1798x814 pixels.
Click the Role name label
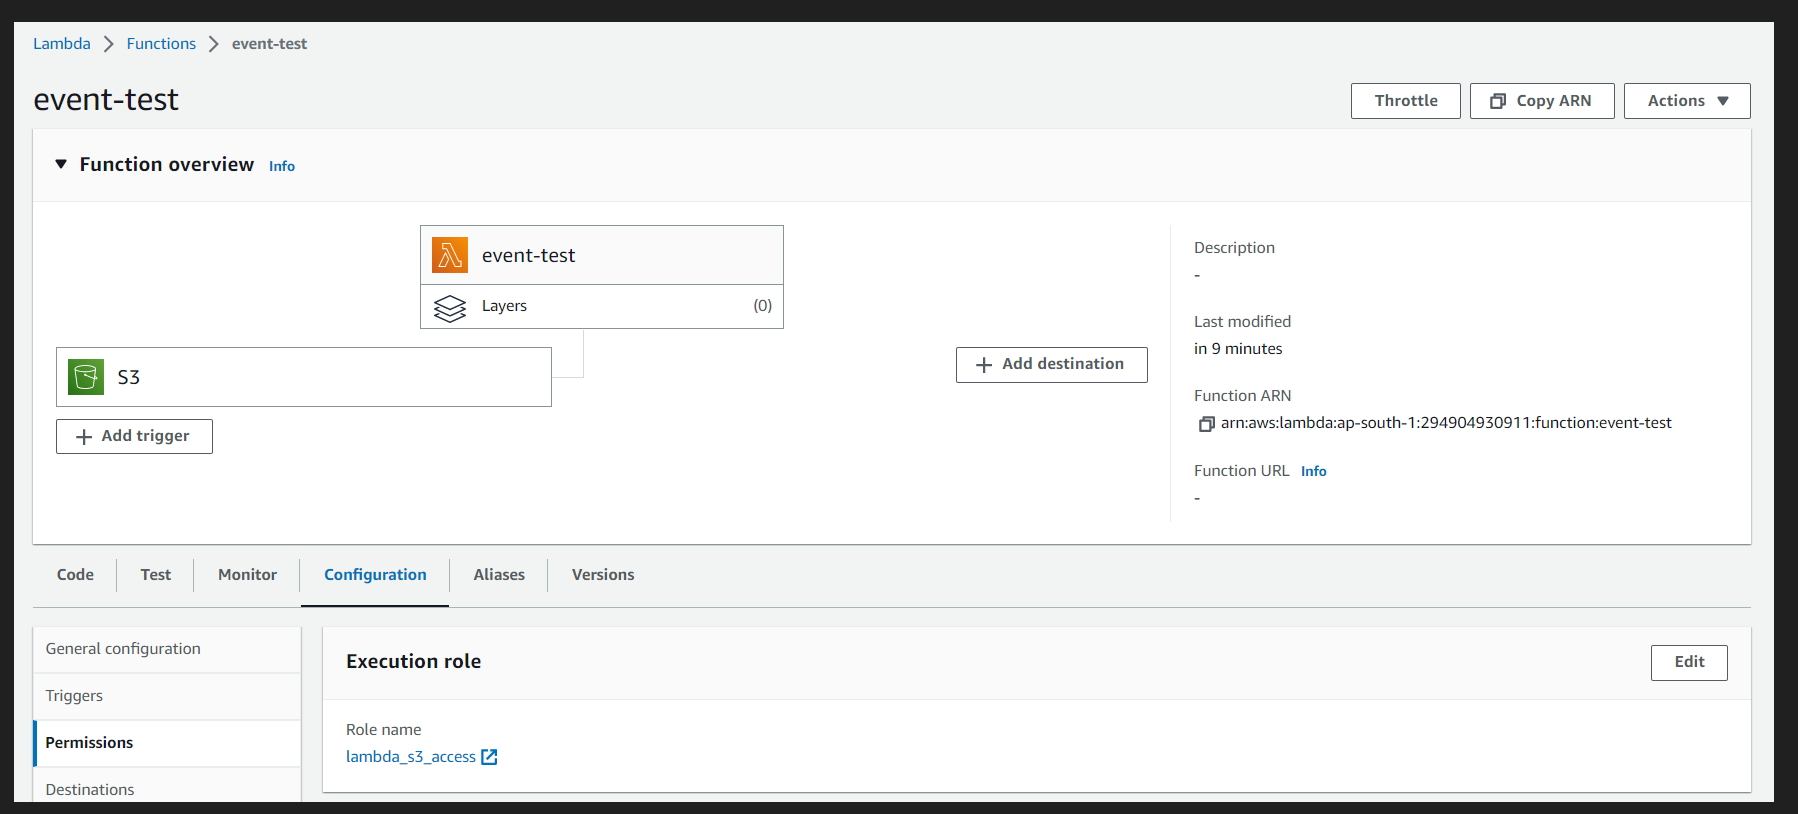384,730
